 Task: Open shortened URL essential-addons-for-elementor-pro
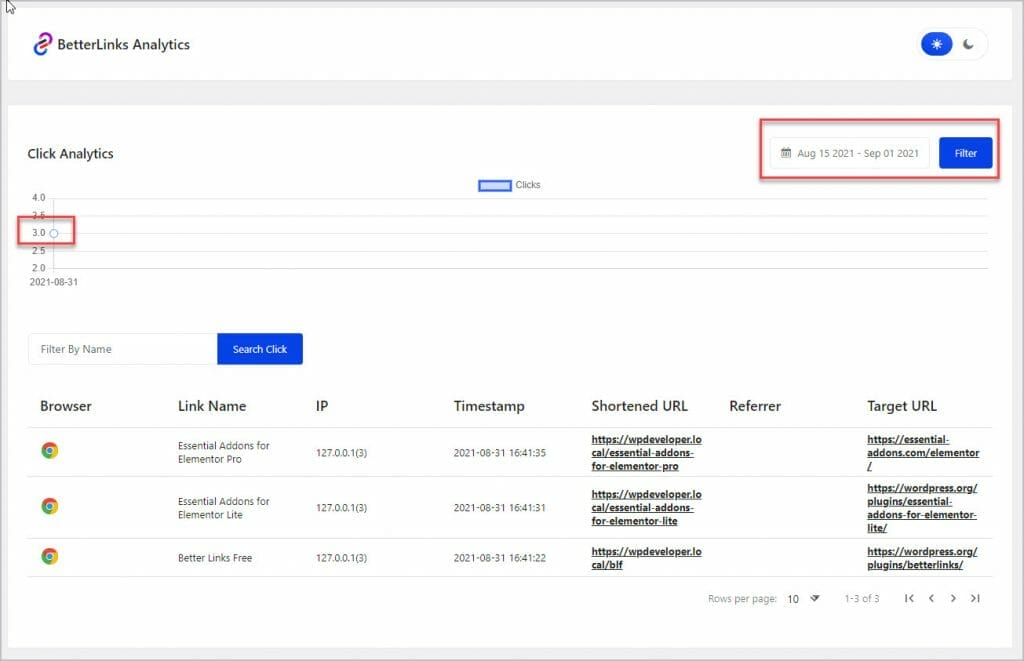(x=647, y=453)
